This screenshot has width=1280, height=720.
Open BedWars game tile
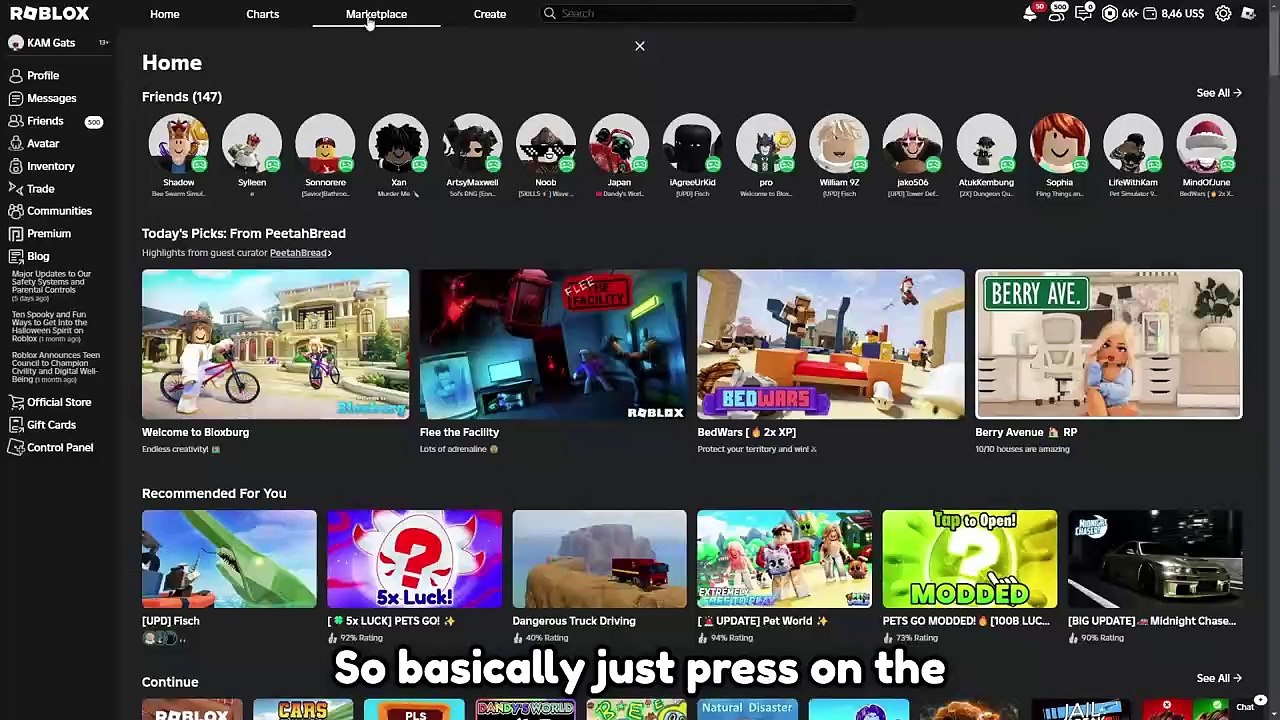pos(831,344)
